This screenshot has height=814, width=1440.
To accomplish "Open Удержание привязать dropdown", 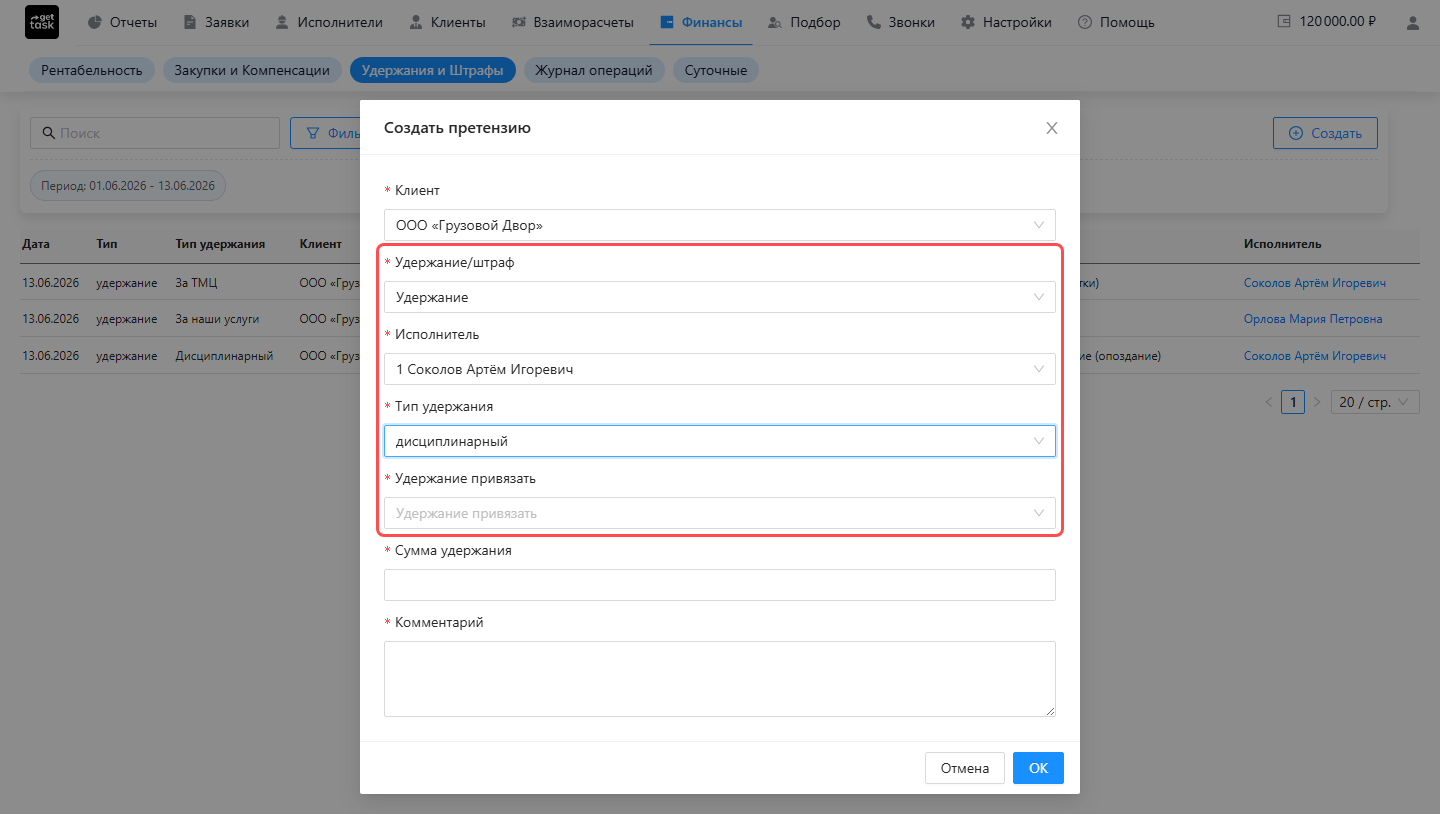I will tap(720, 513).
